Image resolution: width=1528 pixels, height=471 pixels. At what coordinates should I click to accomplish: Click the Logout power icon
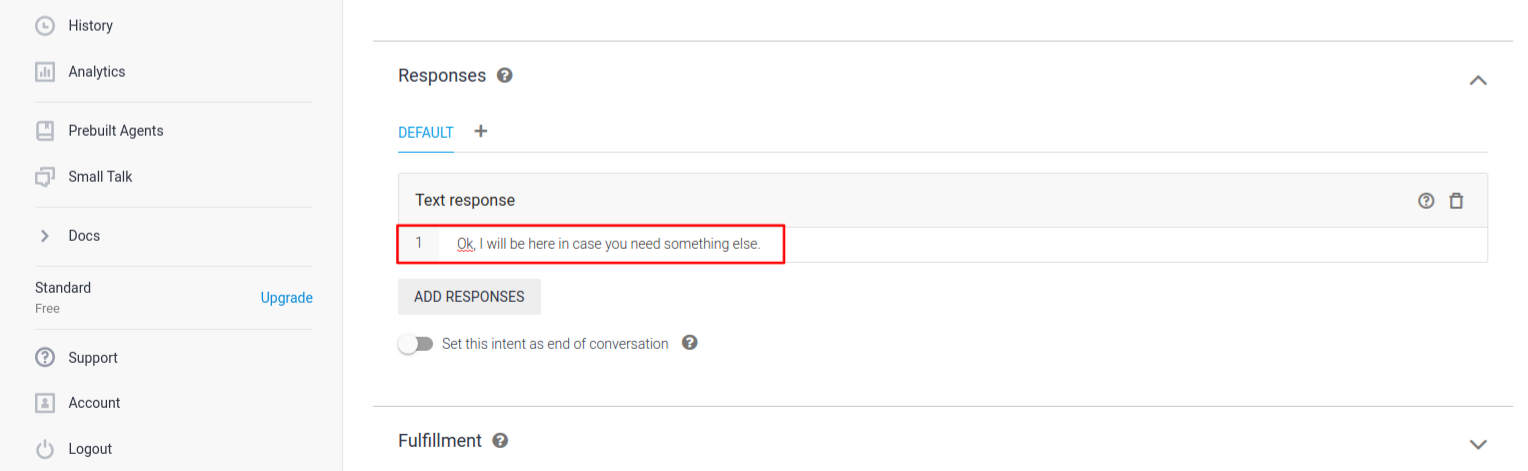[x=44, y=449]
